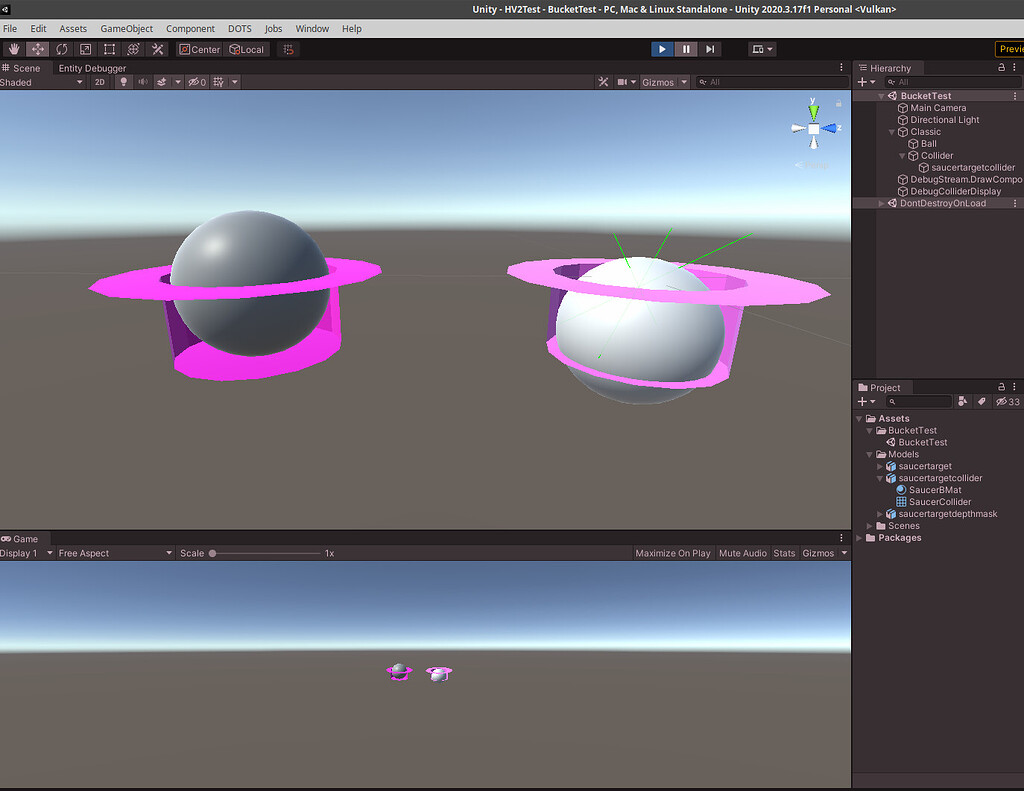Select the Move tool
This screenshot has width=1024, height=791.
pyautogui.click(x=37, y=48)
